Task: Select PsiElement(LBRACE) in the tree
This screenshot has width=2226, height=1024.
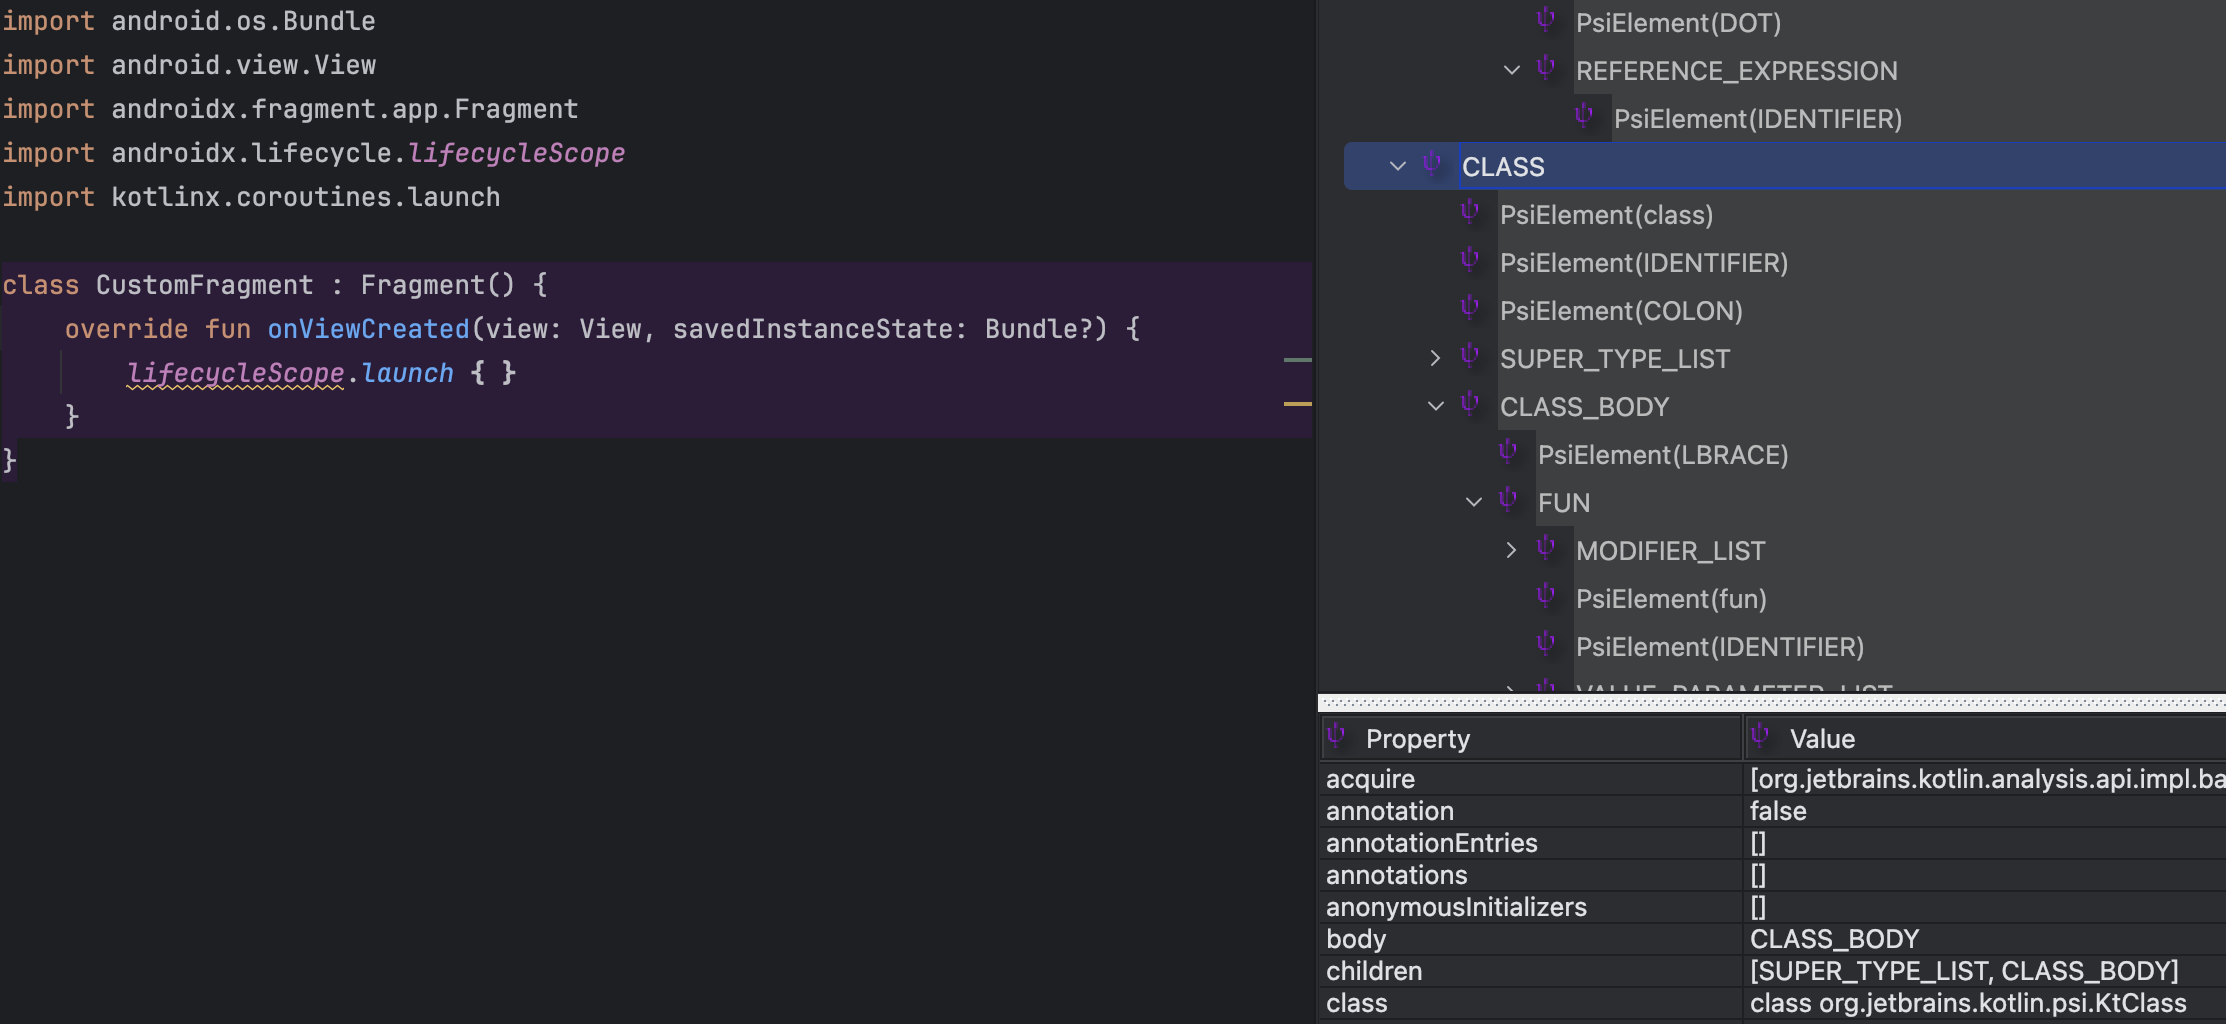Action: [x=1663, y=455]
